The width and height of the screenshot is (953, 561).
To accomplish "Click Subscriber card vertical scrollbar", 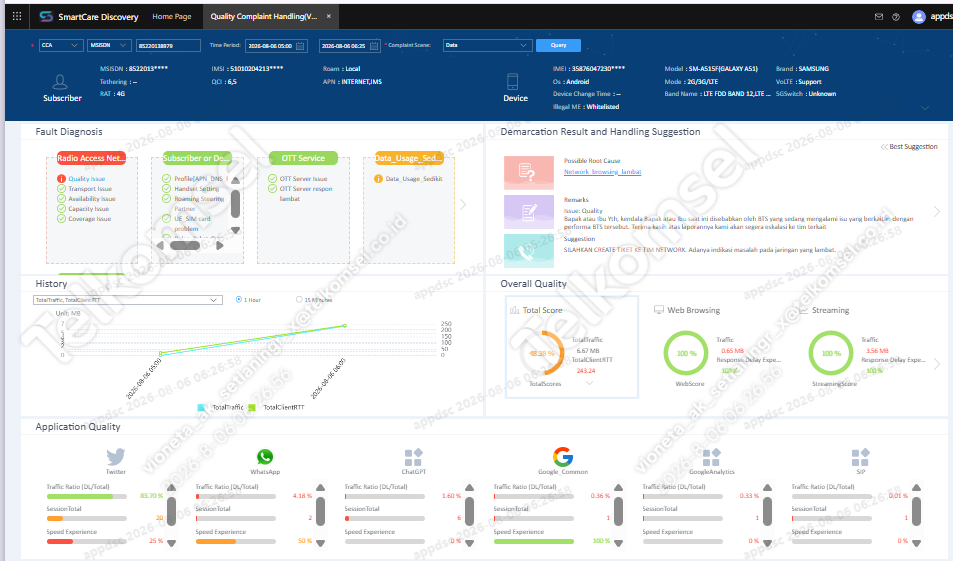I will [x=235, y=203].
